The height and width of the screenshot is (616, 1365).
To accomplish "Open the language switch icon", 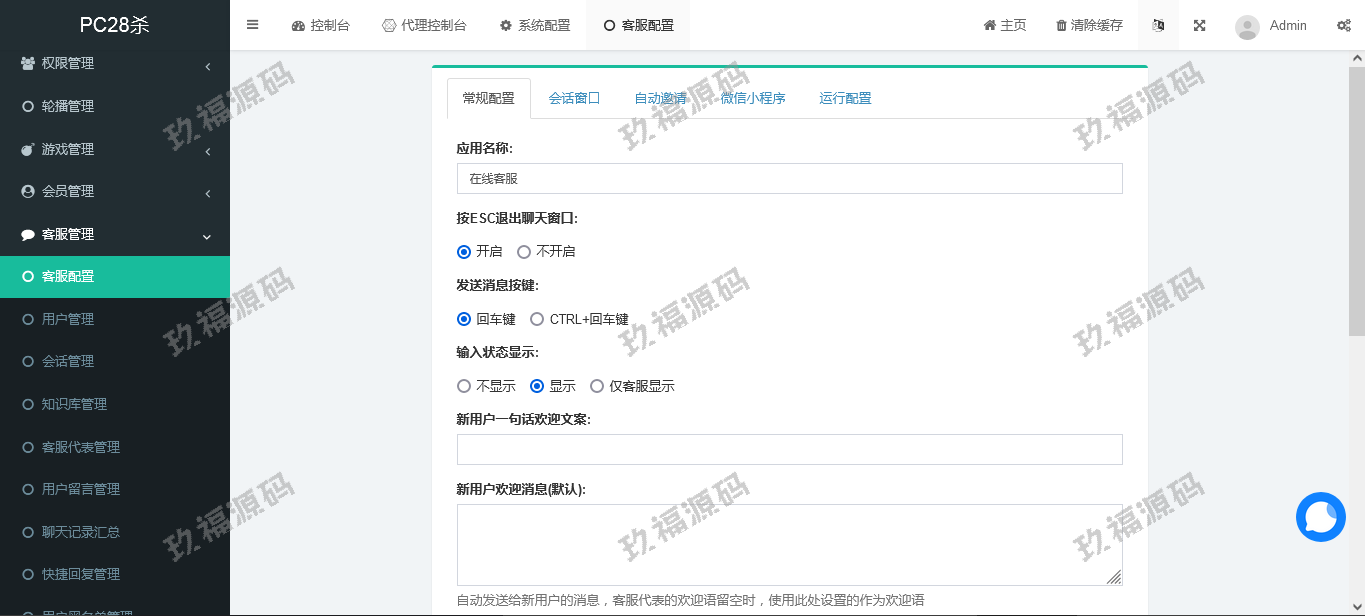I will coord(1158,25).
